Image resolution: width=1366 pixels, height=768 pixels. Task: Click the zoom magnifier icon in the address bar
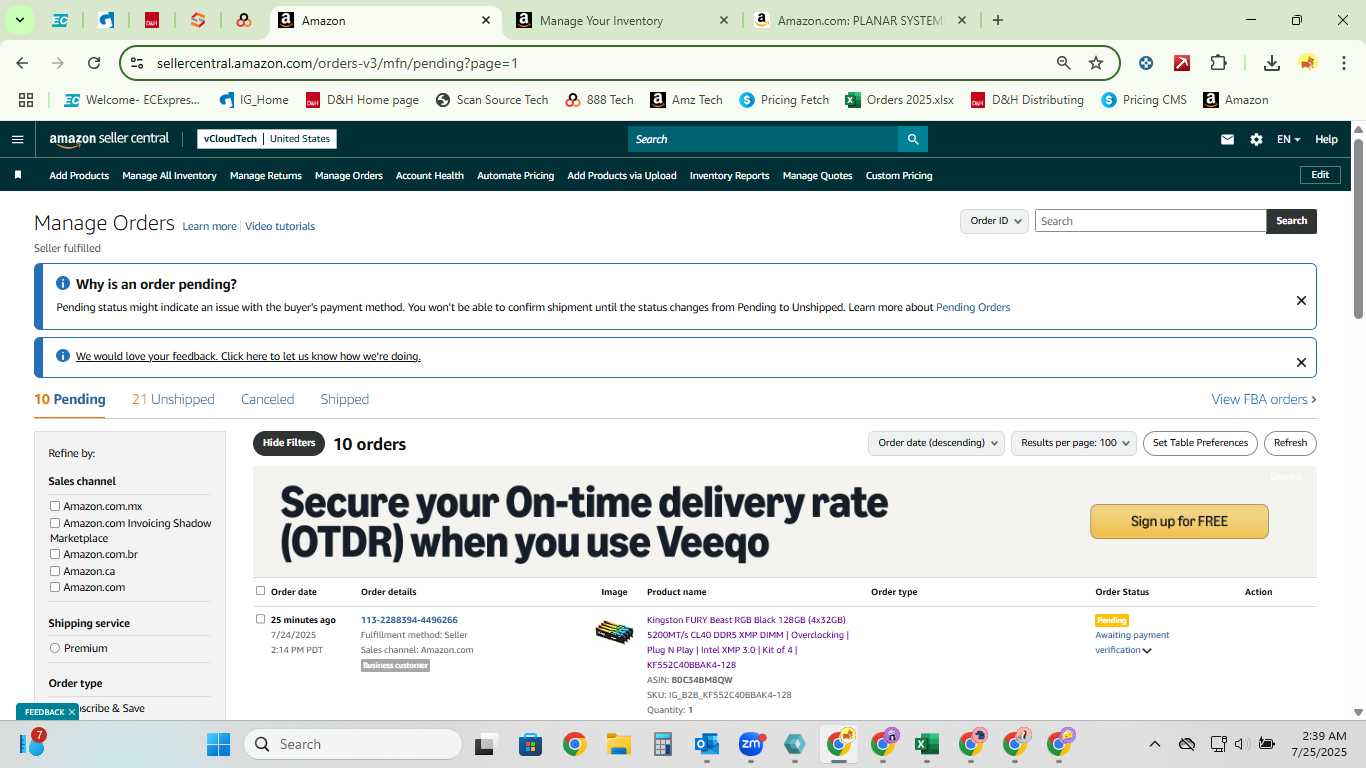pyautogui.click(x=1064, y=63)
